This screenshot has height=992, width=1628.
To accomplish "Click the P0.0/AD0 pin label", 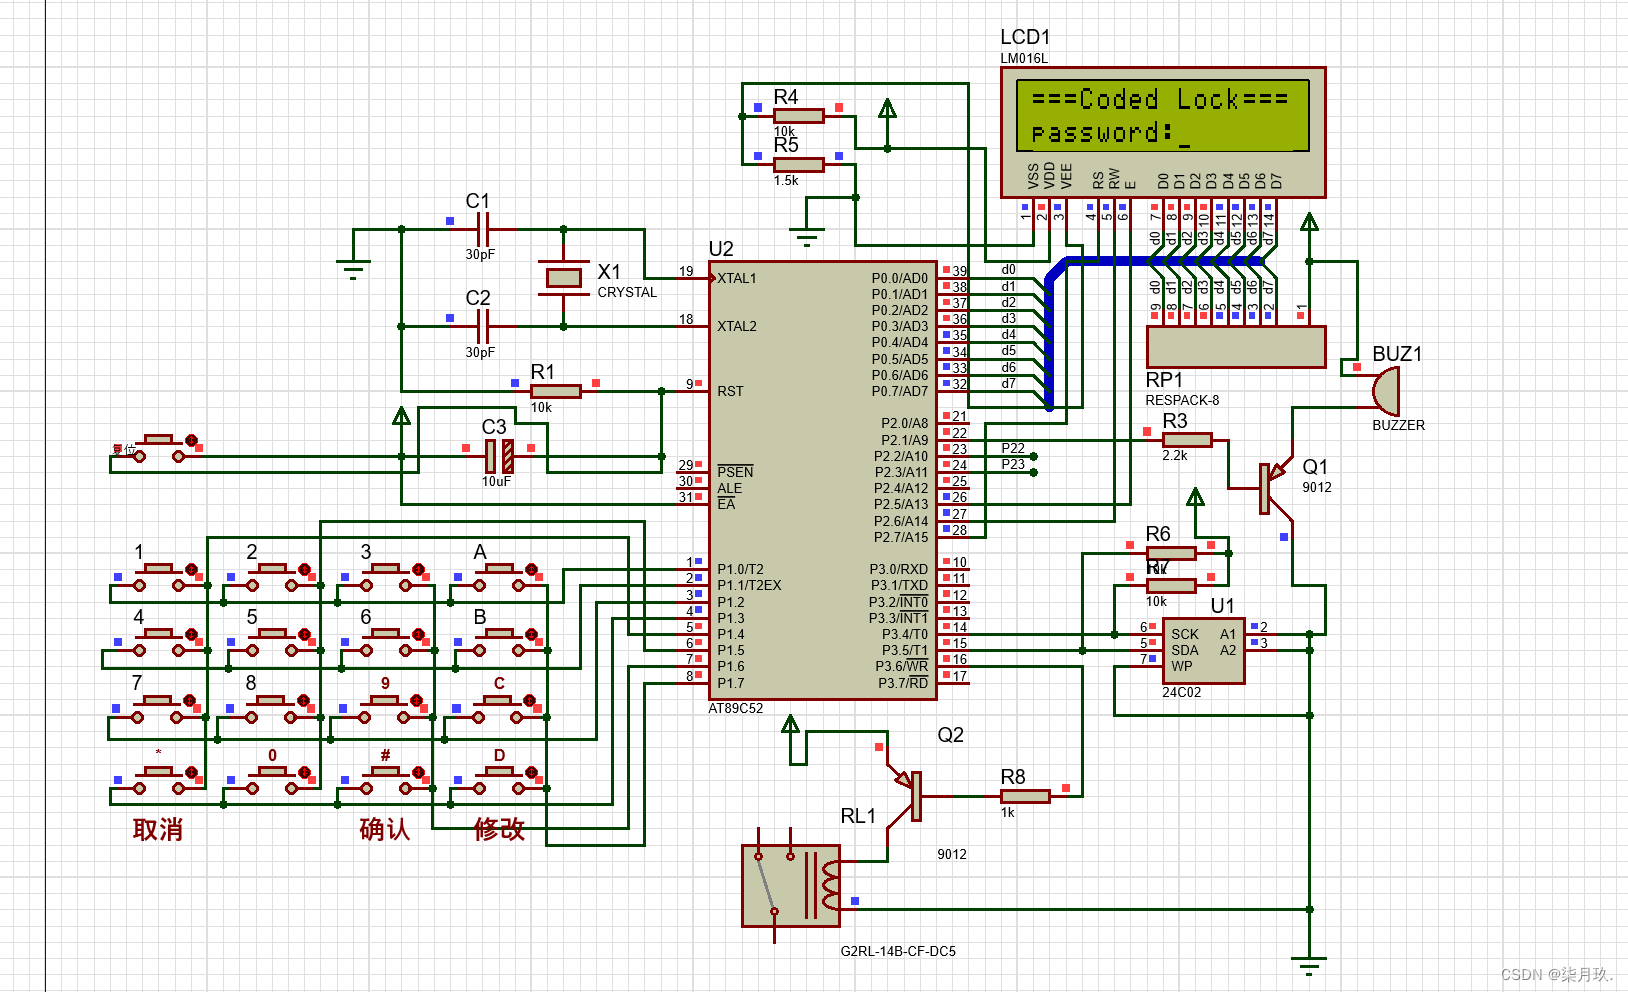I will pyautogui.click(x=899, y=278).
